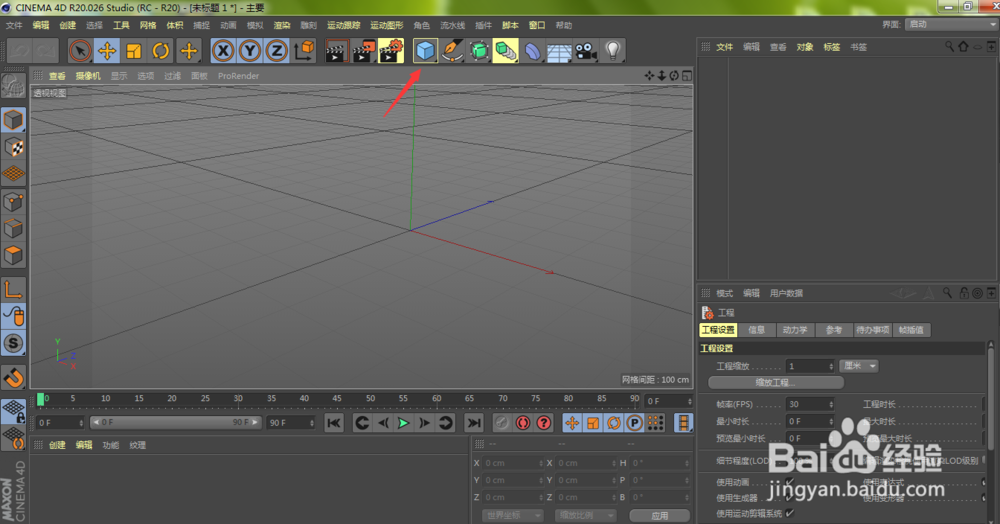Select the Live Selection arrow tool
The width and height of the screenshot is (1000, 524).
80,50
